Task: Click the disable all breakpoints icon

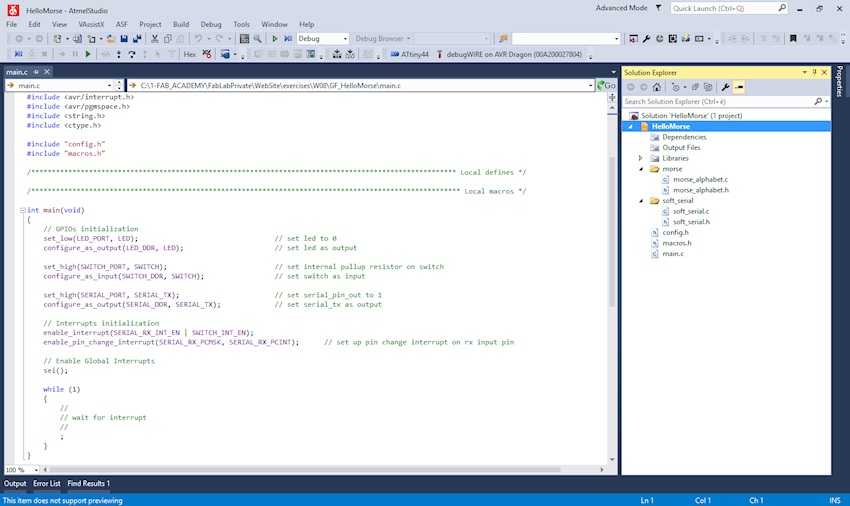Action: (207, 54)
